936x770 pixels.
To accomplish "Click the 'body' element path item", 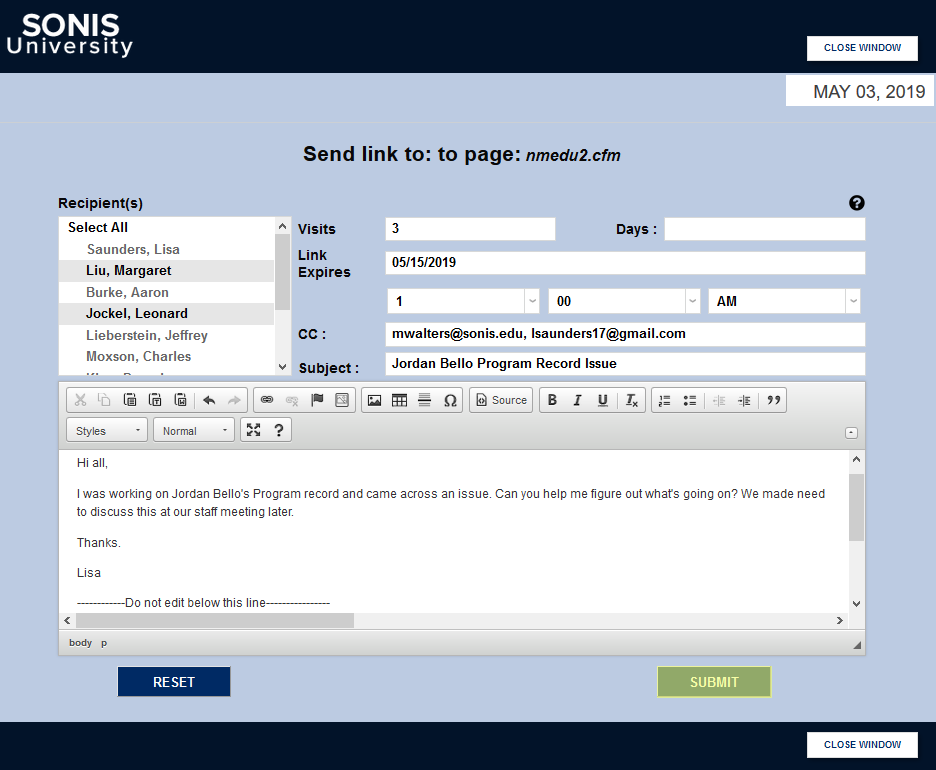I will pos(81,643).
